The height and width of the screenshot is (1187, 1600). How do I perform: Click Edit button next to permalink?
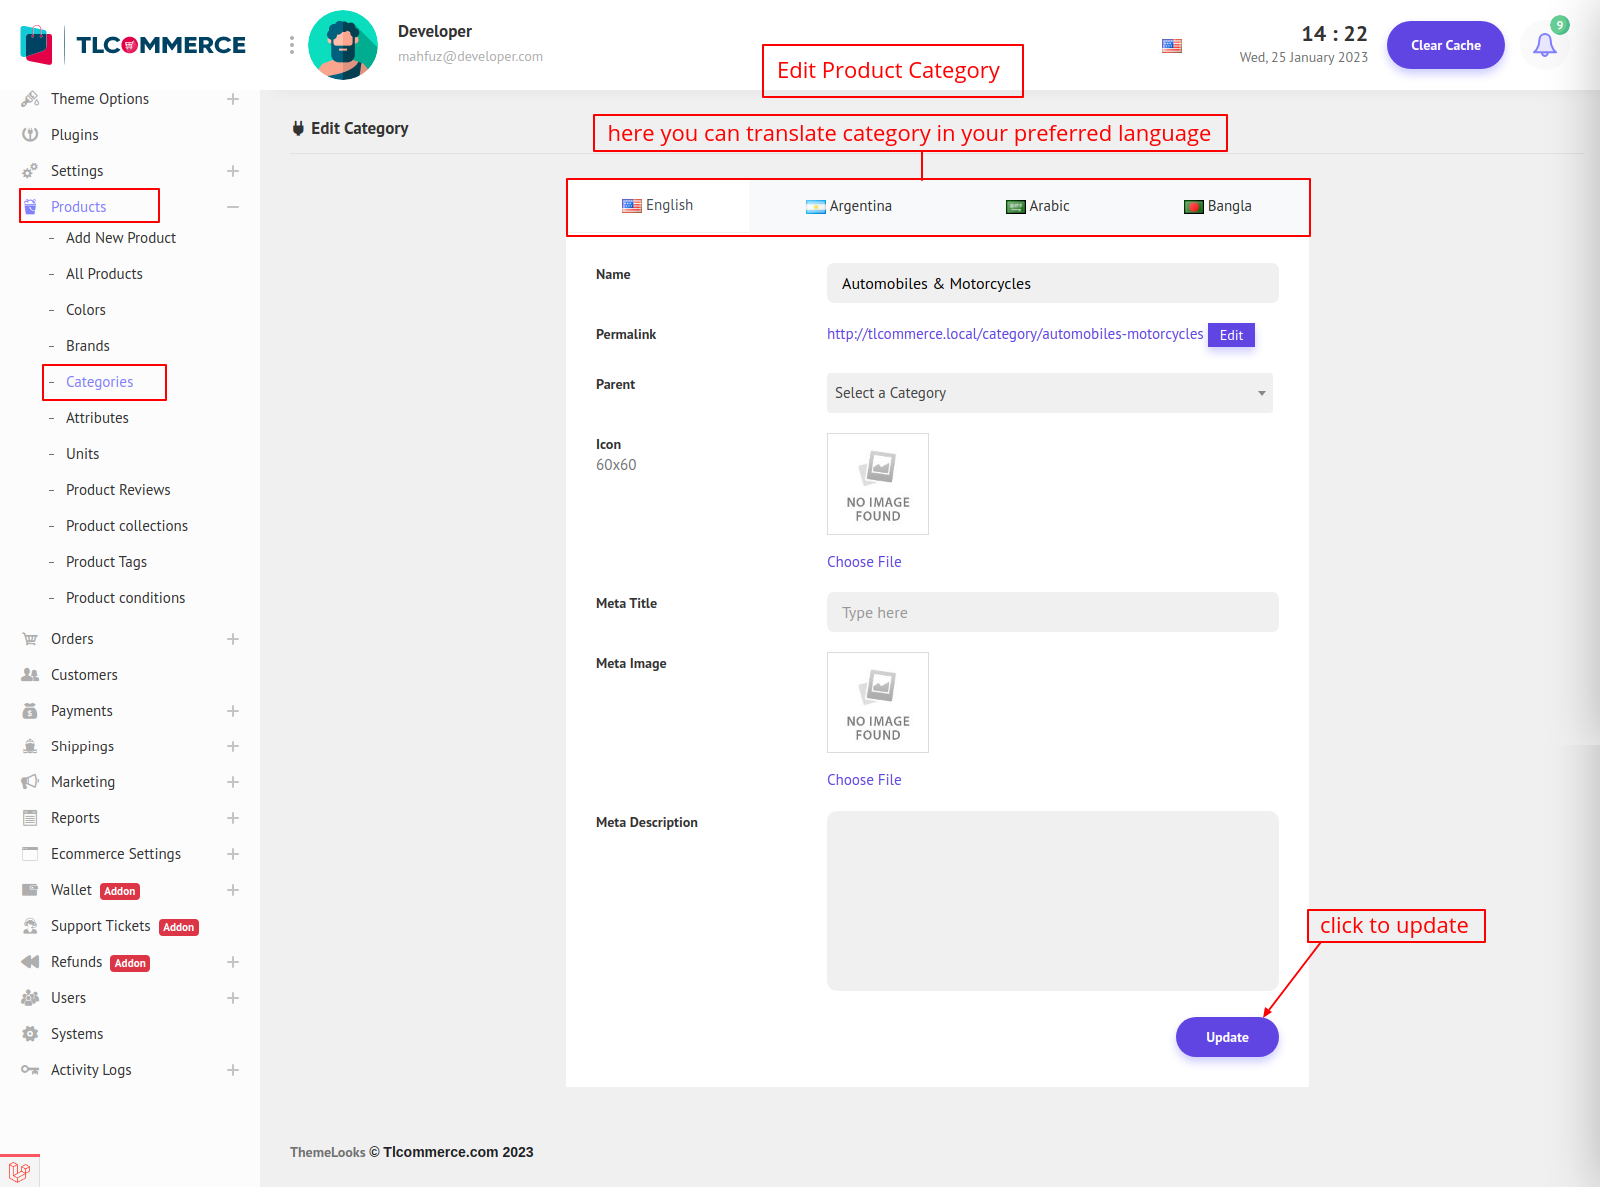click(1231, 335)
